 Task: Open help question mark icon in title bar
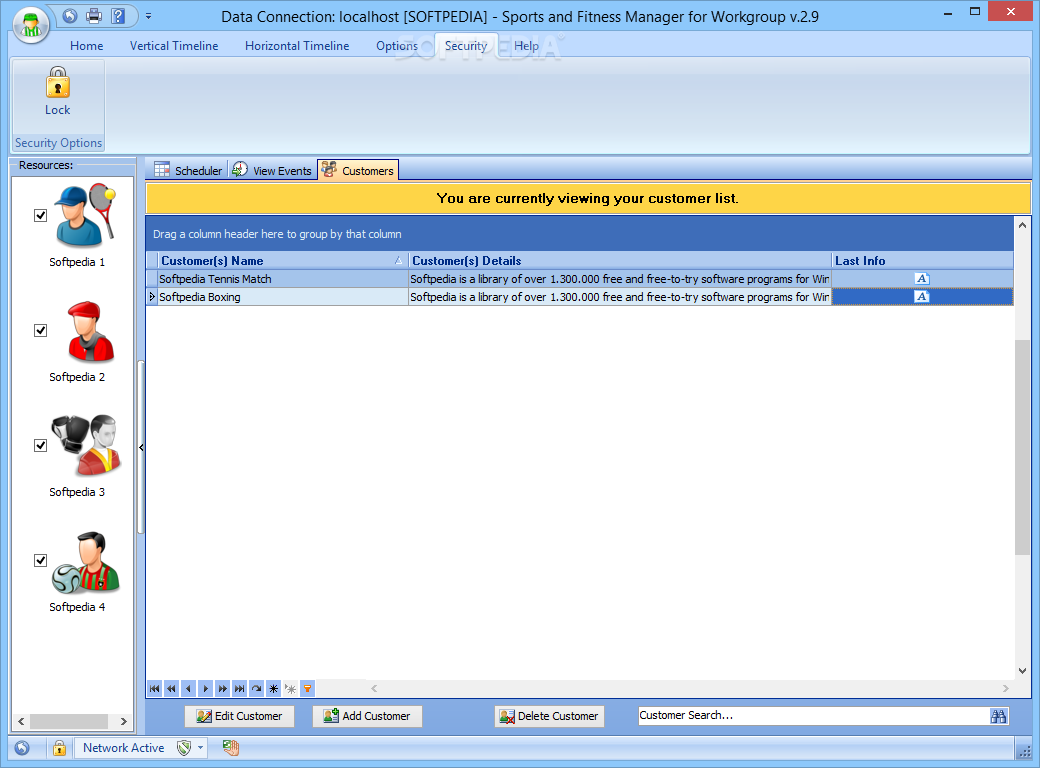[x=117, y=16]
